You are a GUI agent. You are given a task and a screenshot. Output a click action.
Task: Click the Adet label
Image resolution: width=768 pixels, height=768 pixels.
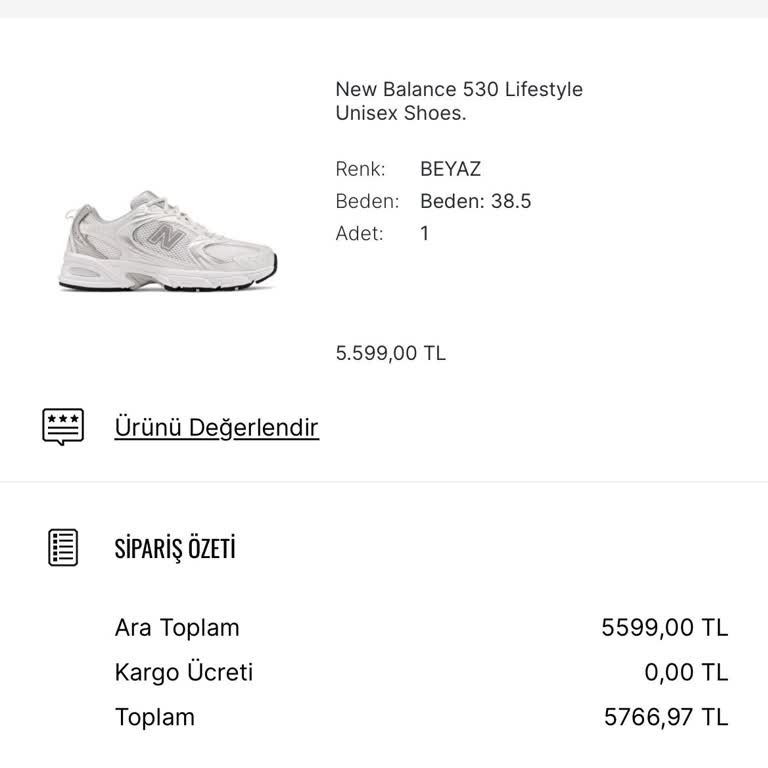(359, 233)
